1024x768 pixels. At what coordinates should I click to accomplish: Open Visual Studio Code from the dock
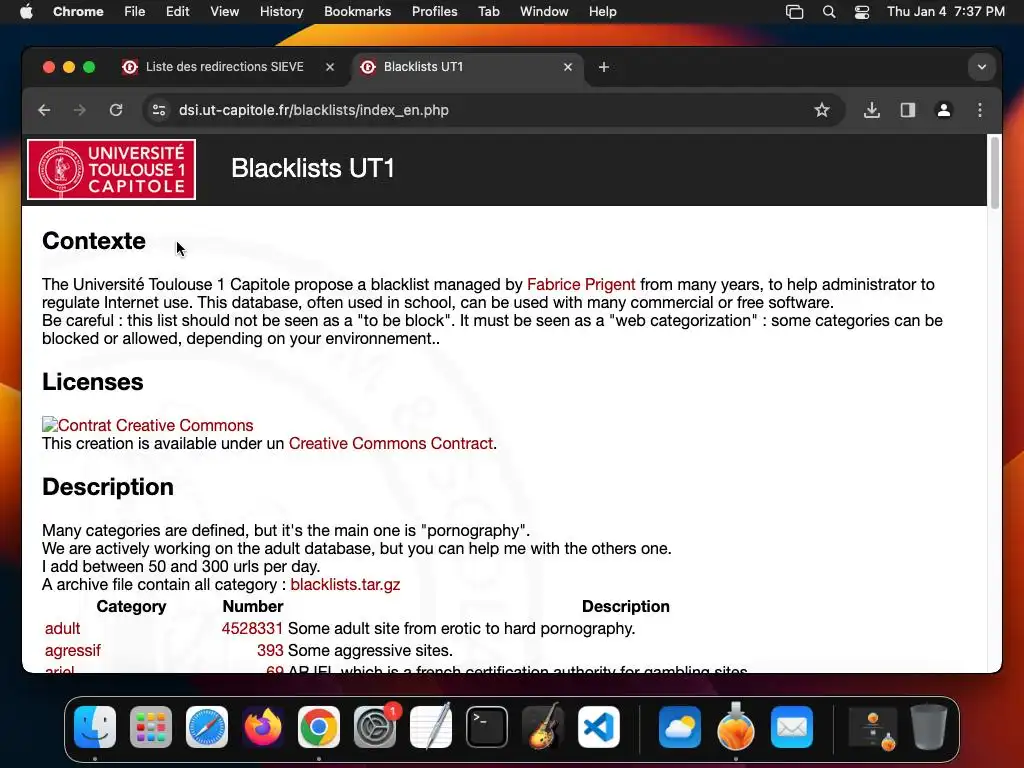[x=599, y=727]
